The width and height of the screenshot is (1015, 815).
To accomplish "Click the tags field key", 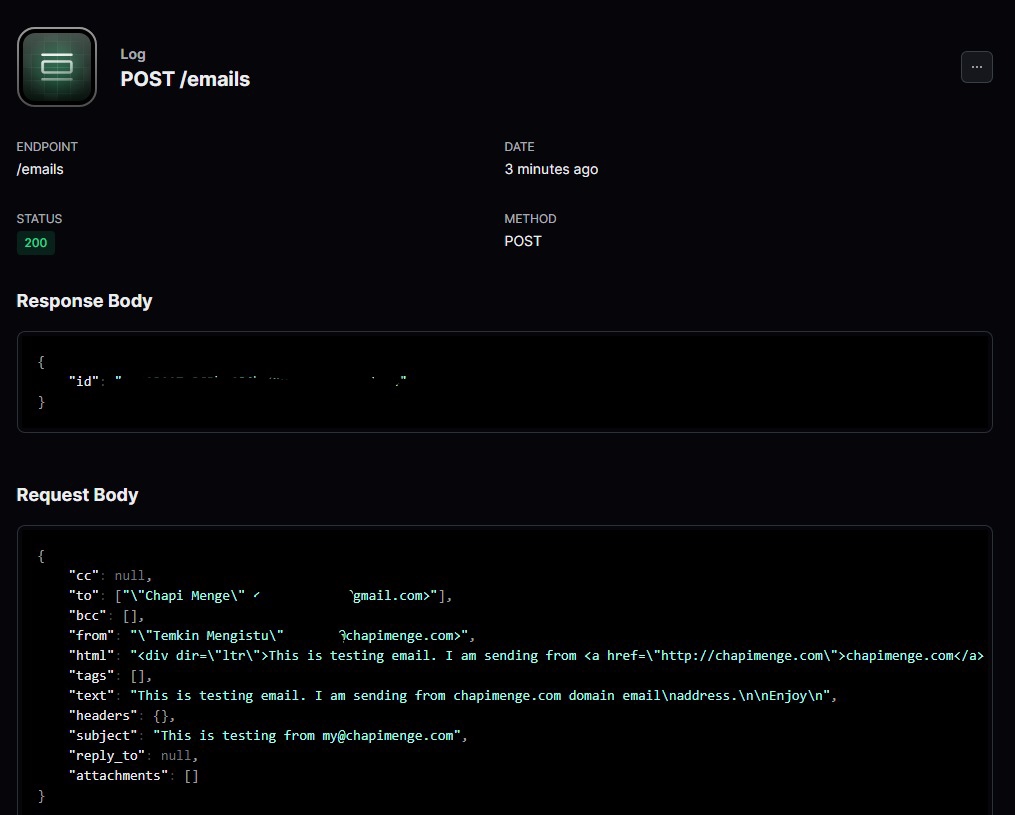I will tap(91, 675).
